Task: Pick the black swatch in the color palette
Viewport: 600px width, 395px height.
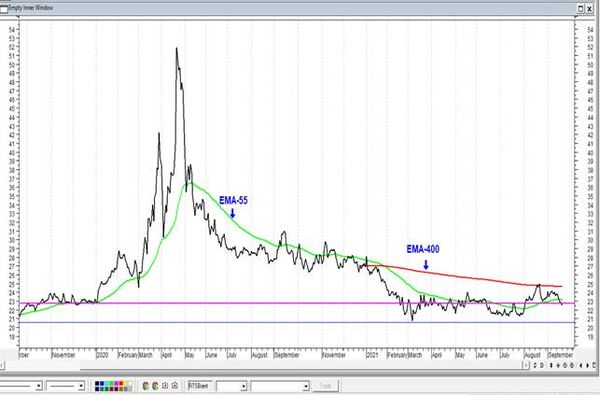Action: click(x=97, y=383)
